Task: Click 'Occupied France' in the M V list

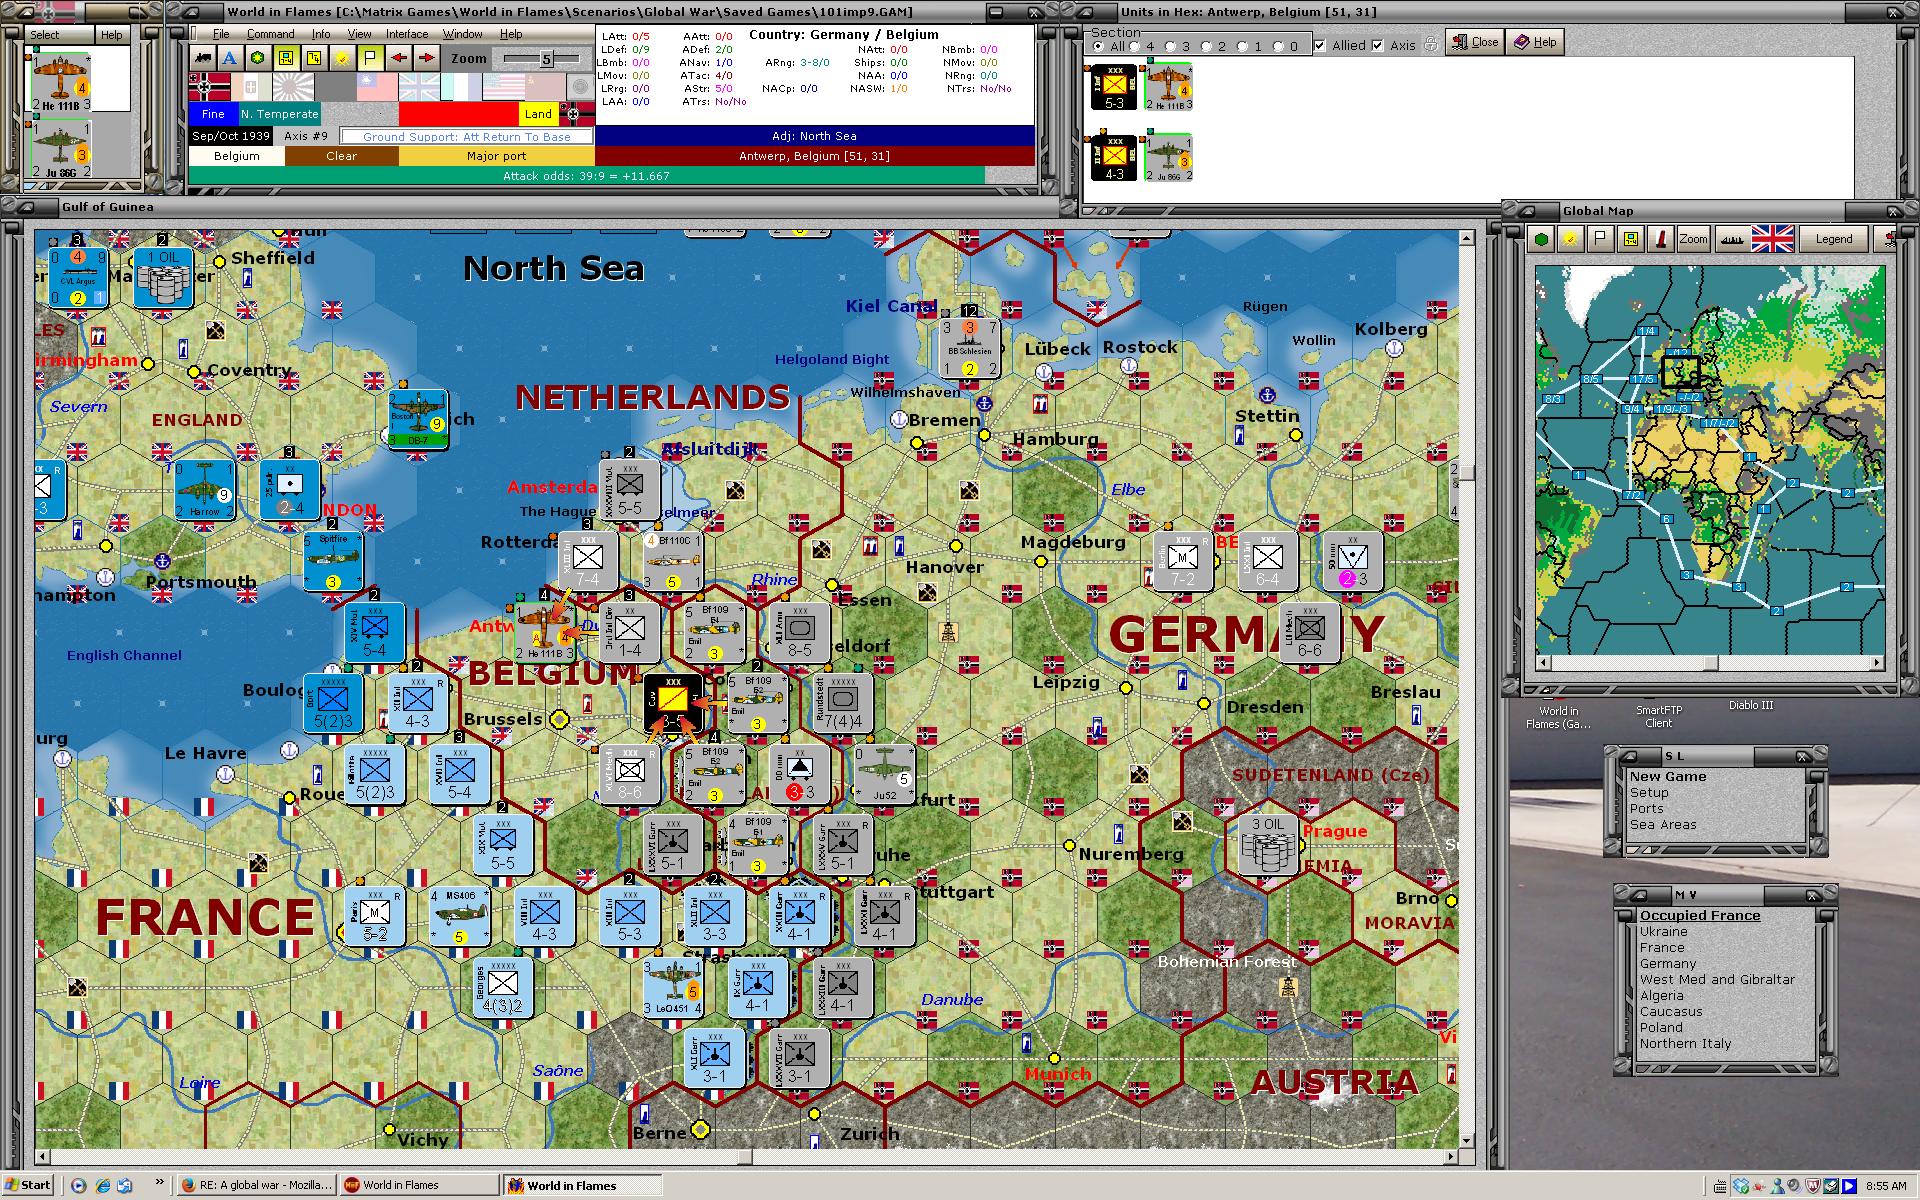Action: tap(1700, 915)
